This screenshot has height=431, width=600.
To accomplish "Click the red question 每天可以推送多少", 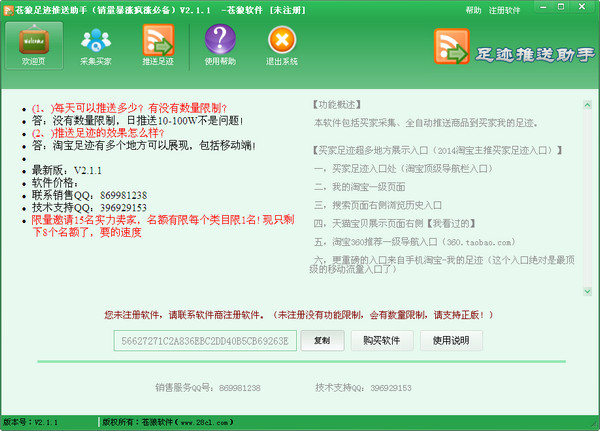I will (129, 108).
